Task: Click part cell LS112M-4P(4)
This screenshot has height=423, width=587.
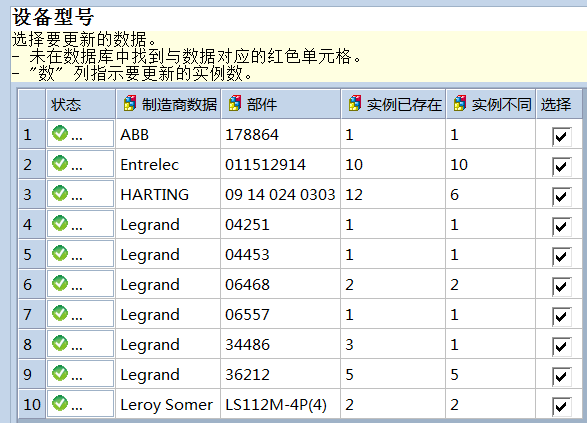Action: pos(280,404)
